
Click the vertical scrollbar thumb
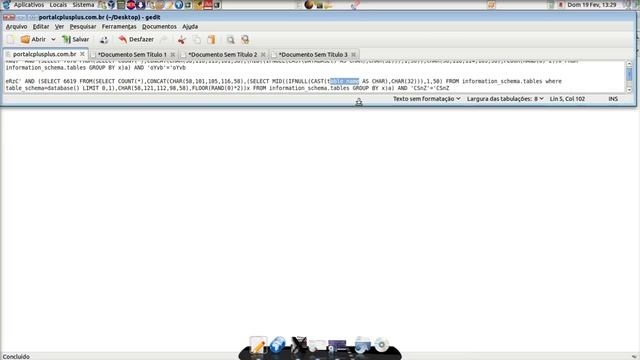pos(629,74)
